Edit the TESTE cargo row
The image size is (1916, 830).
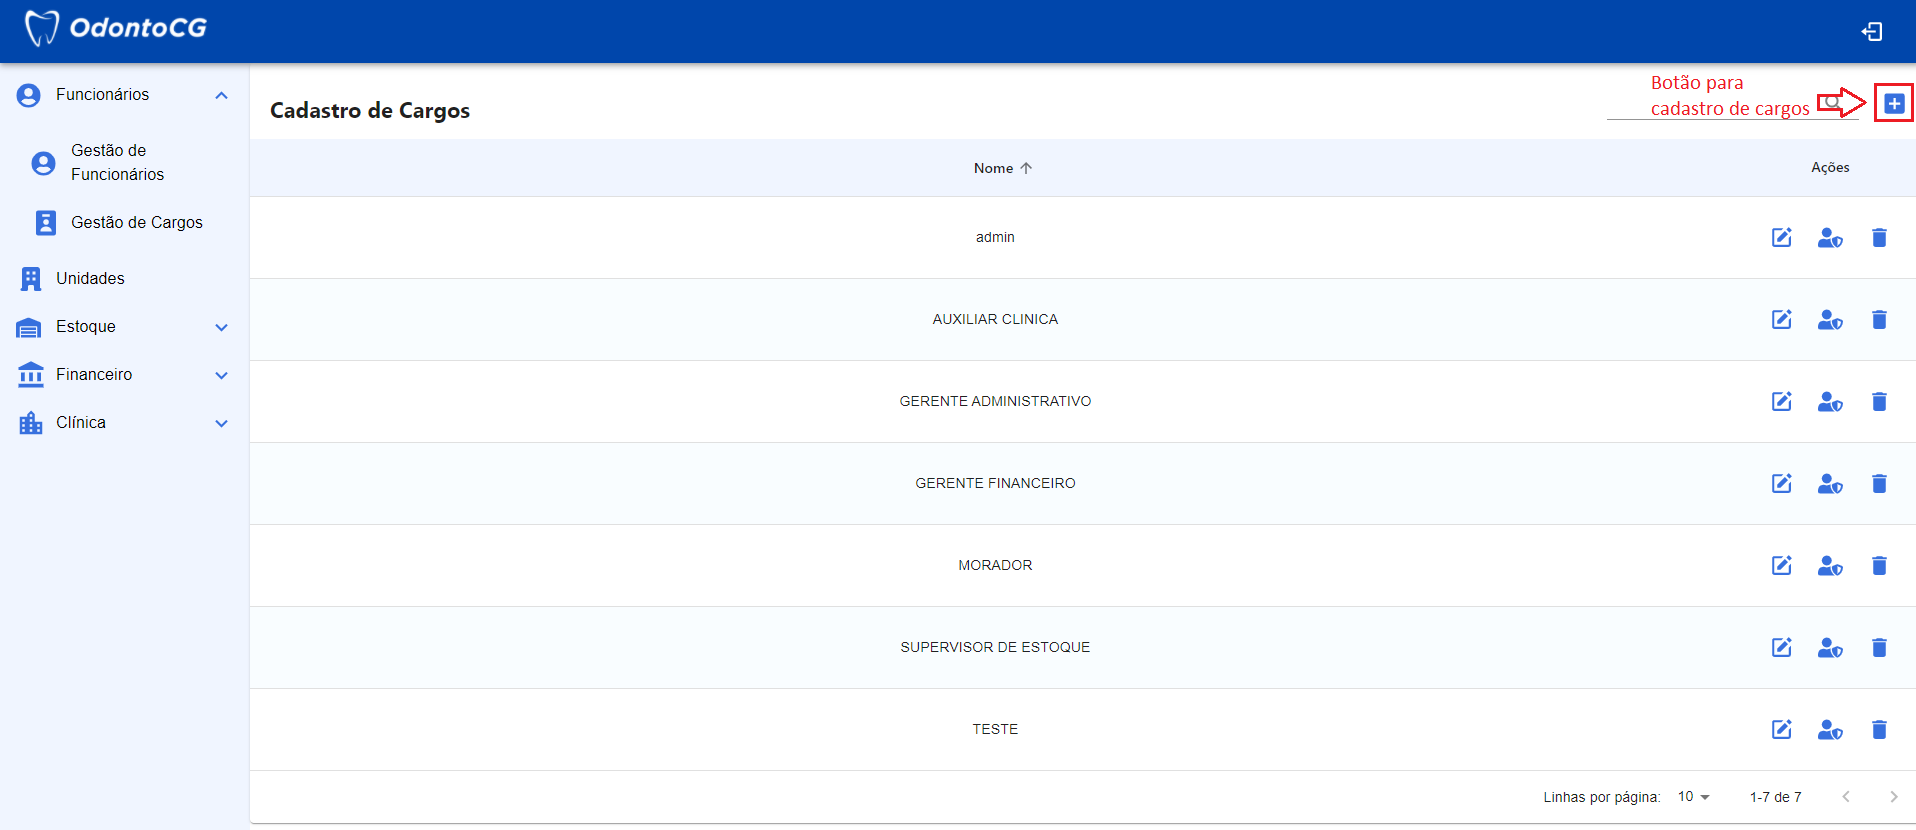tap(1781, 729)
